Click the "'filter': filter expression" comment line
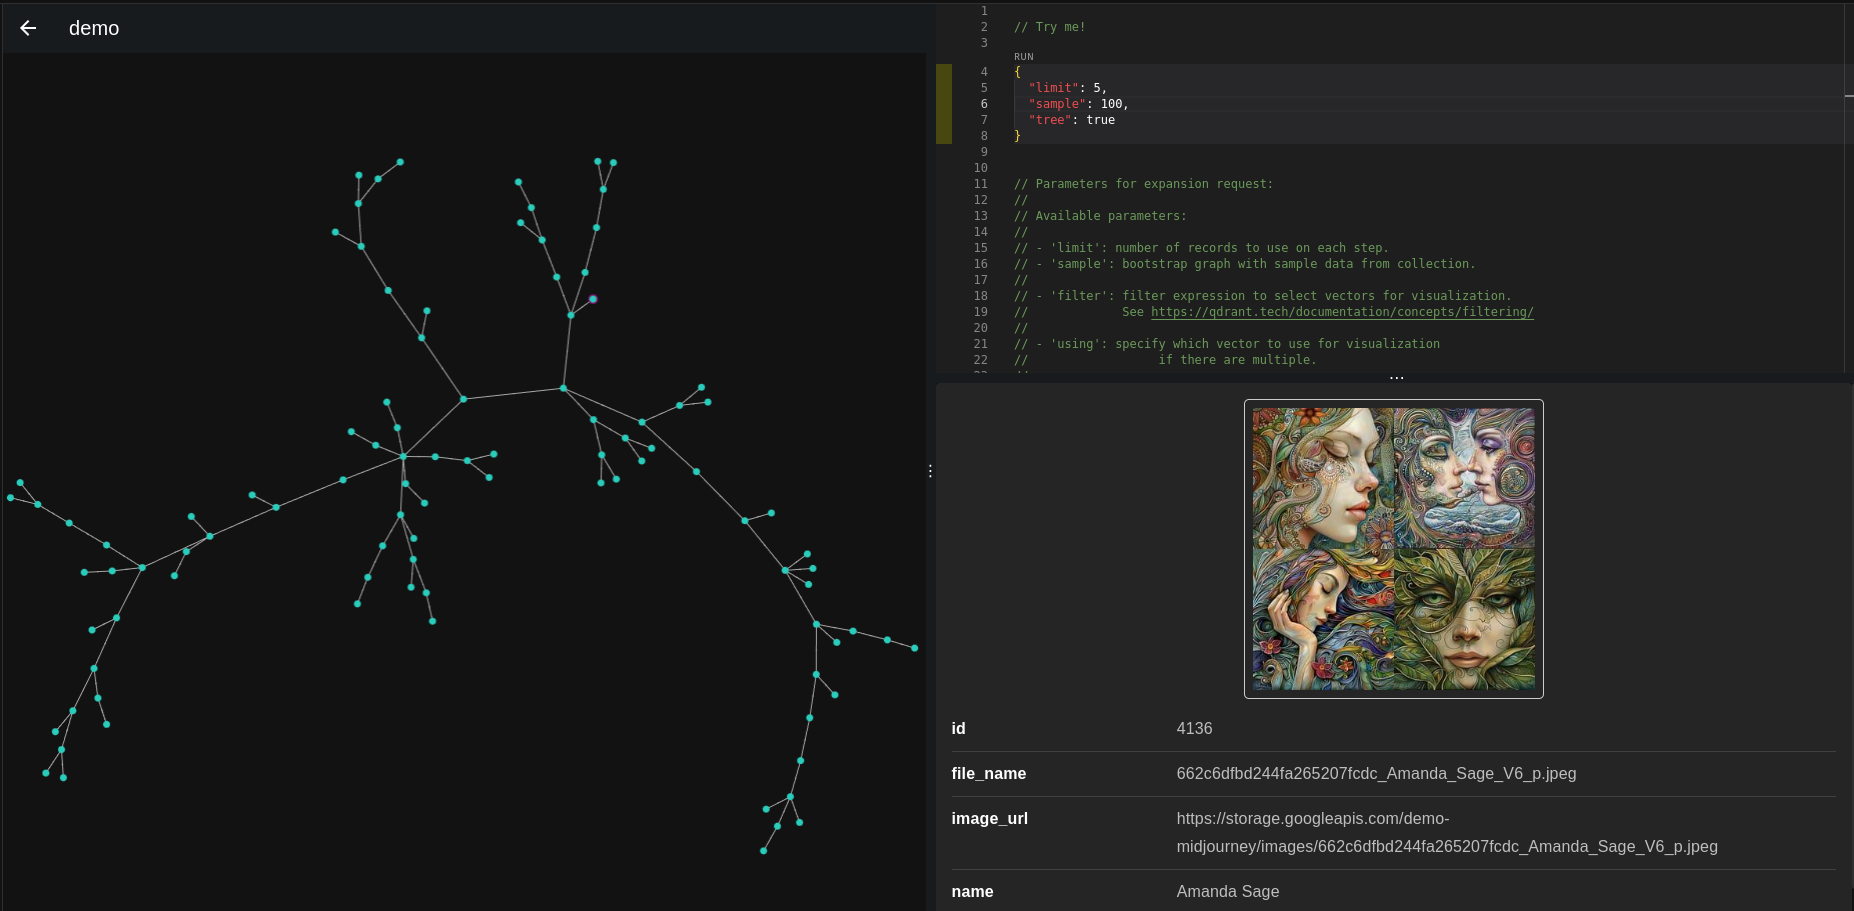1854x911 pixels. (x=1262, y=296)
